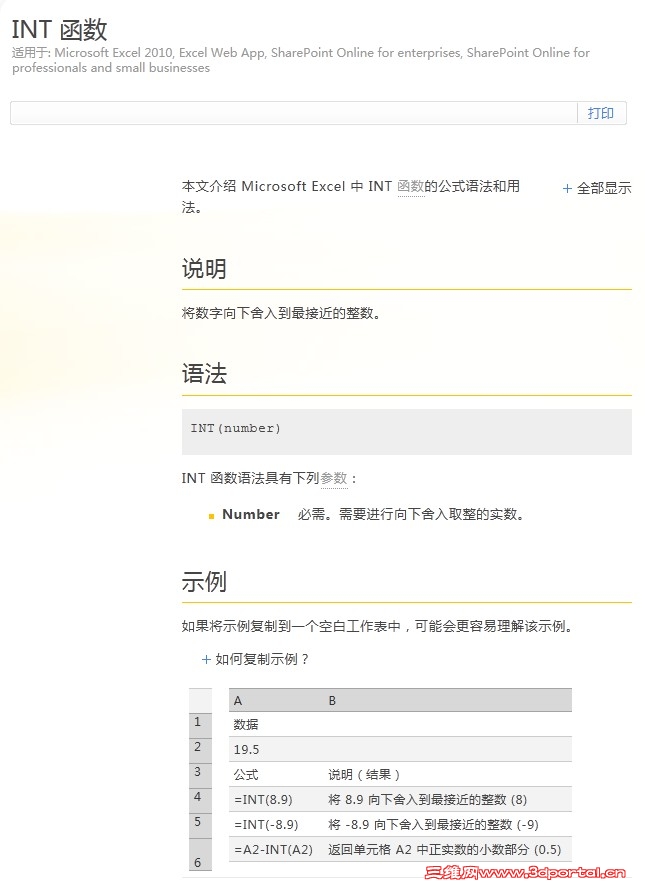Click the =A2-INT(A2) formula cell
This screenshot has height=886, width=645.
tap(274, 850)
